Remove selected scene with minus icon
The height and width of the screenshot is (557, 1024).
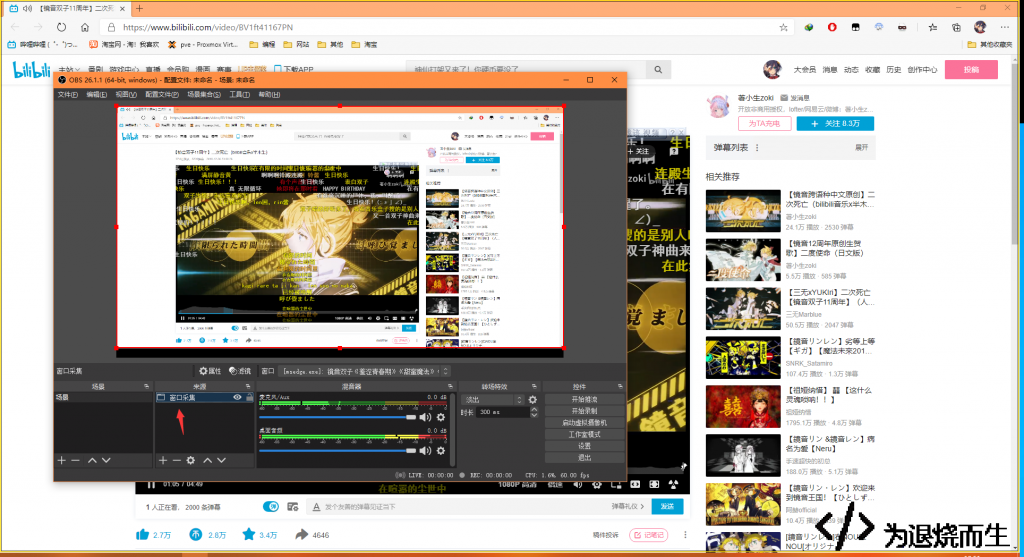[x=76, y=460]
